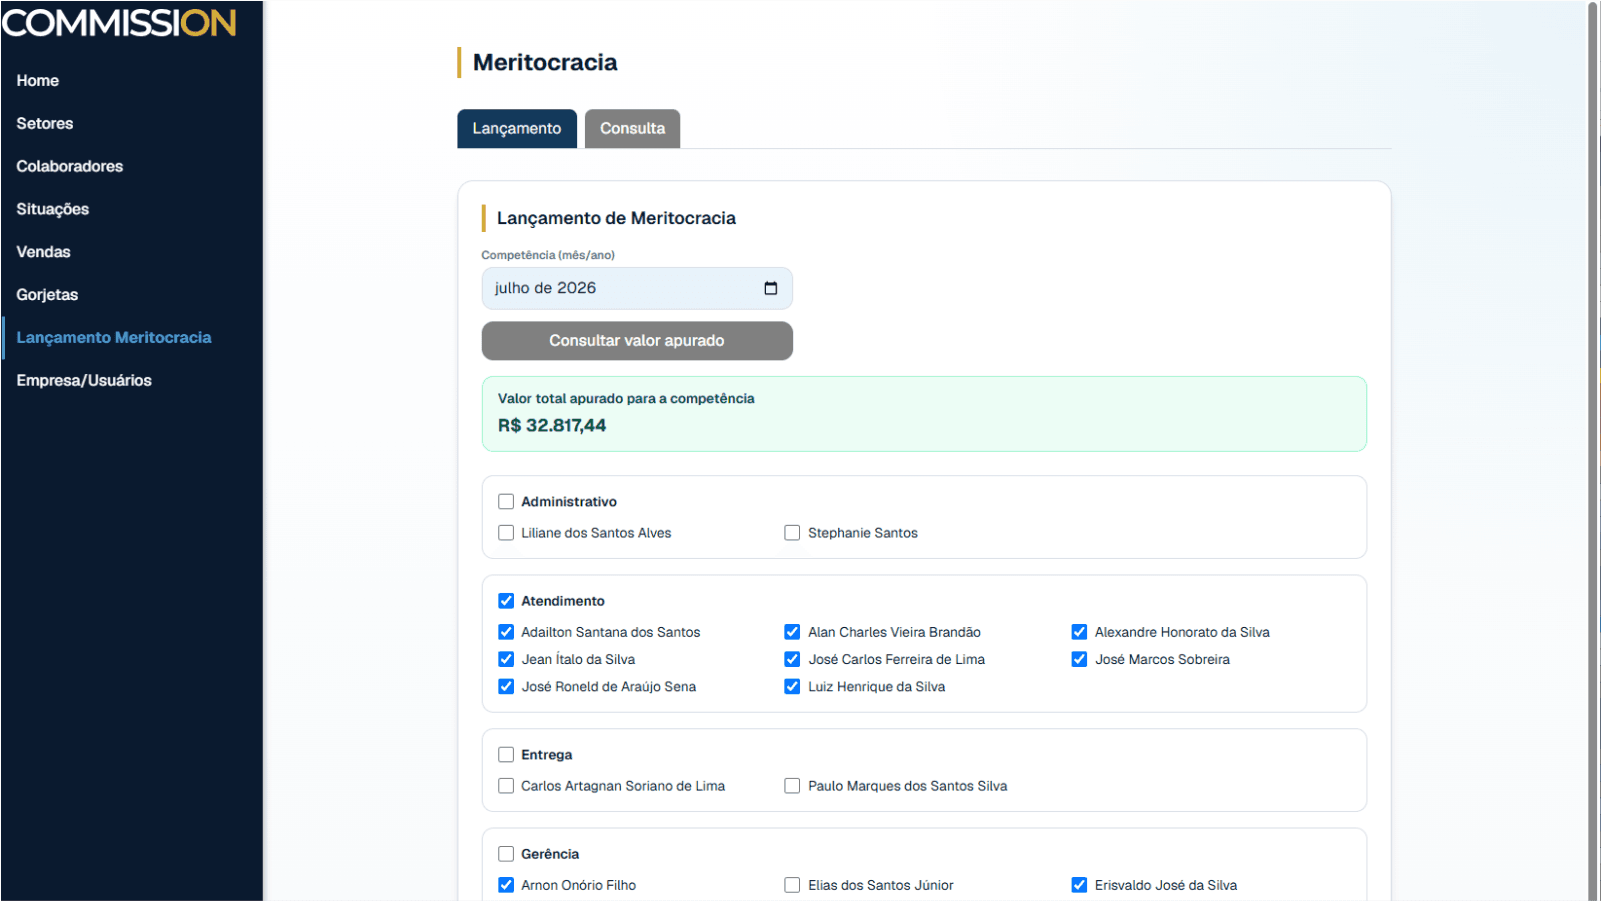Check the Entrega sector checkbox
The height and width of the screenshot is (901, 1601).
pos(506,755)
